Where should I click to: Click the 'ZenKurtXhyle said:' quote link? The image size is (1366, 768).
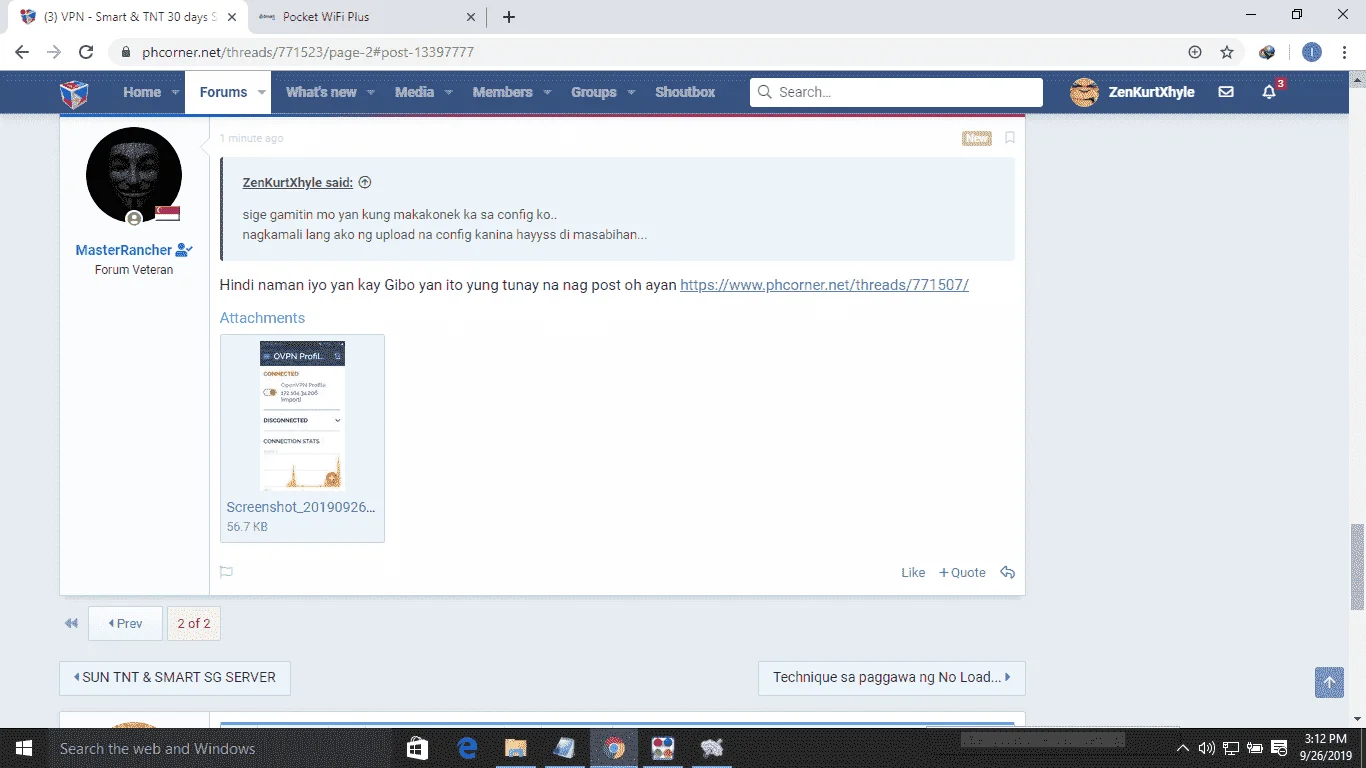(297, 183)
